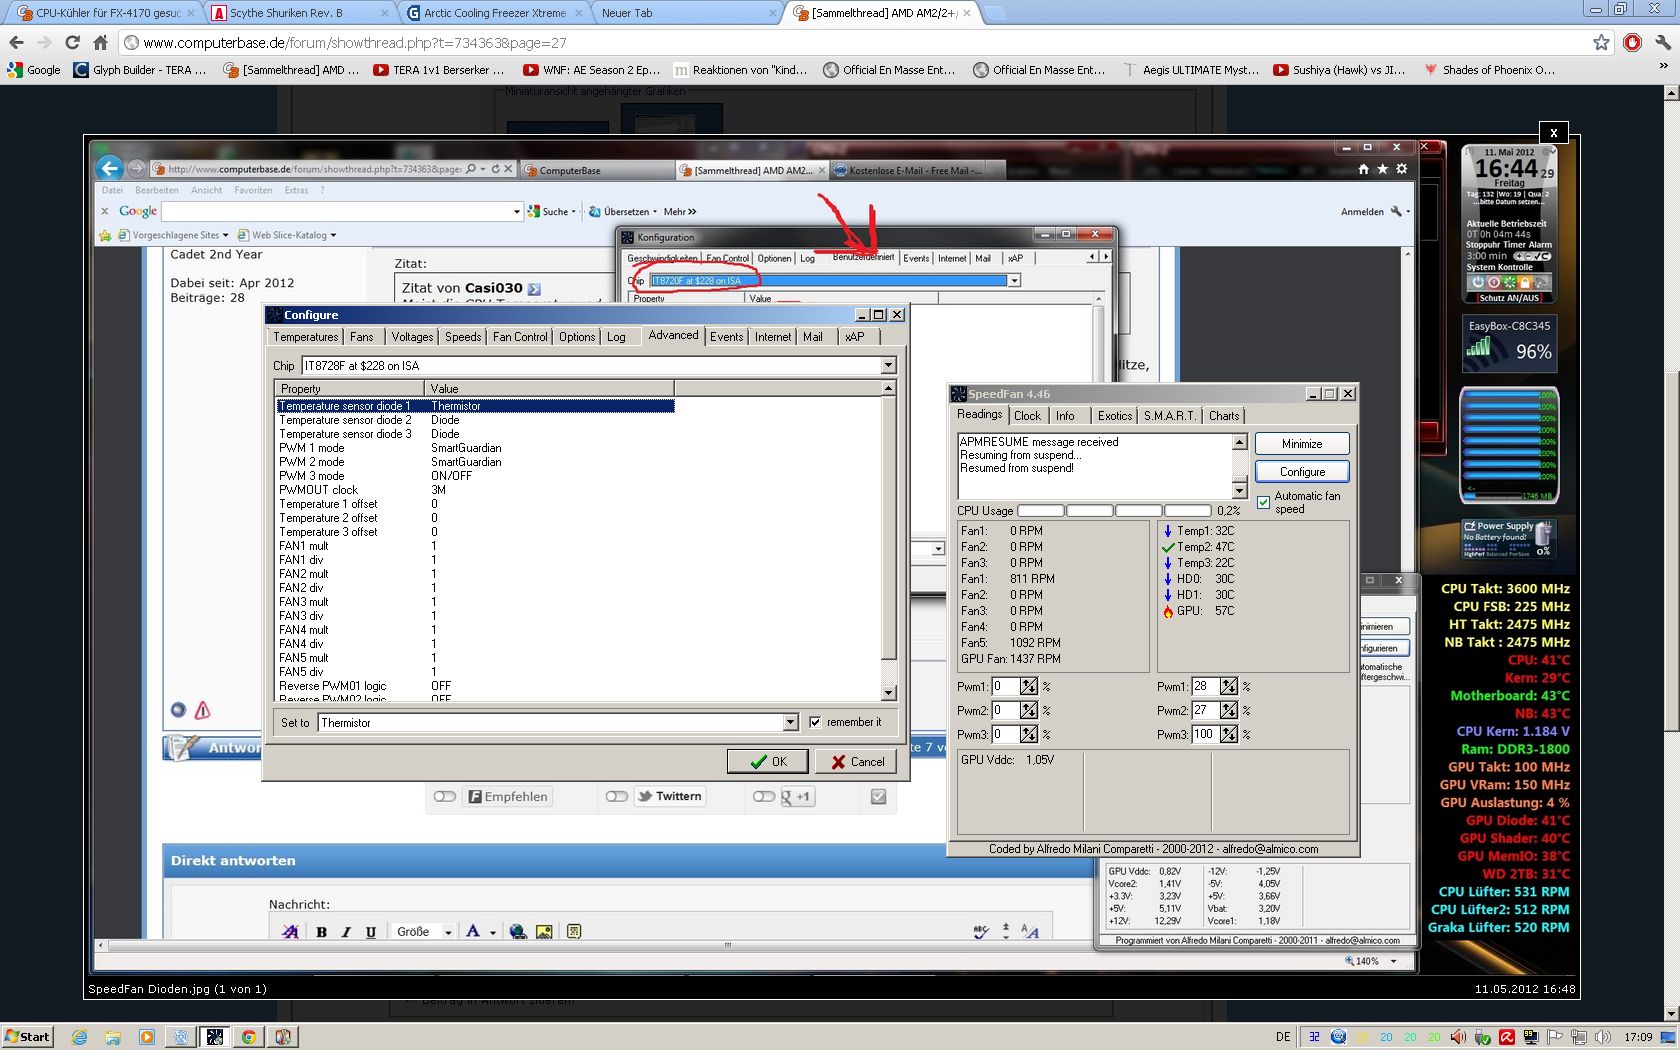Bookmark this page with the star icon

tap(1601, 43)
